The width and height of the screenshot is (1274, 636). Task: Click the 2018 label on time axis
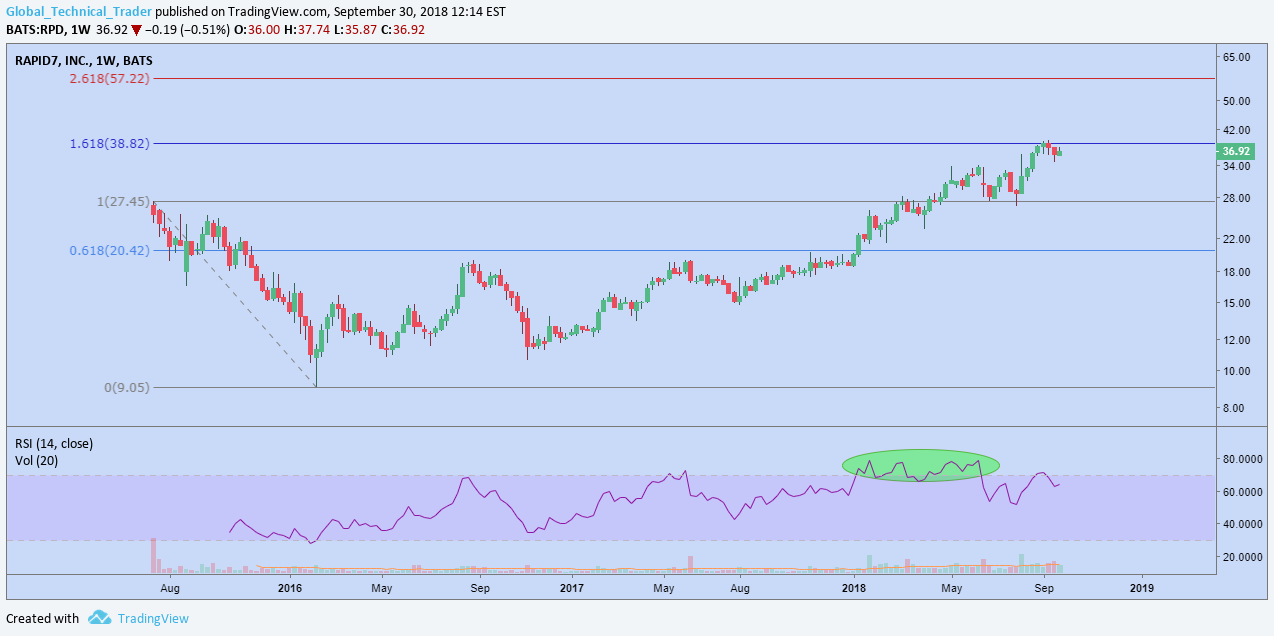point(853,588)
